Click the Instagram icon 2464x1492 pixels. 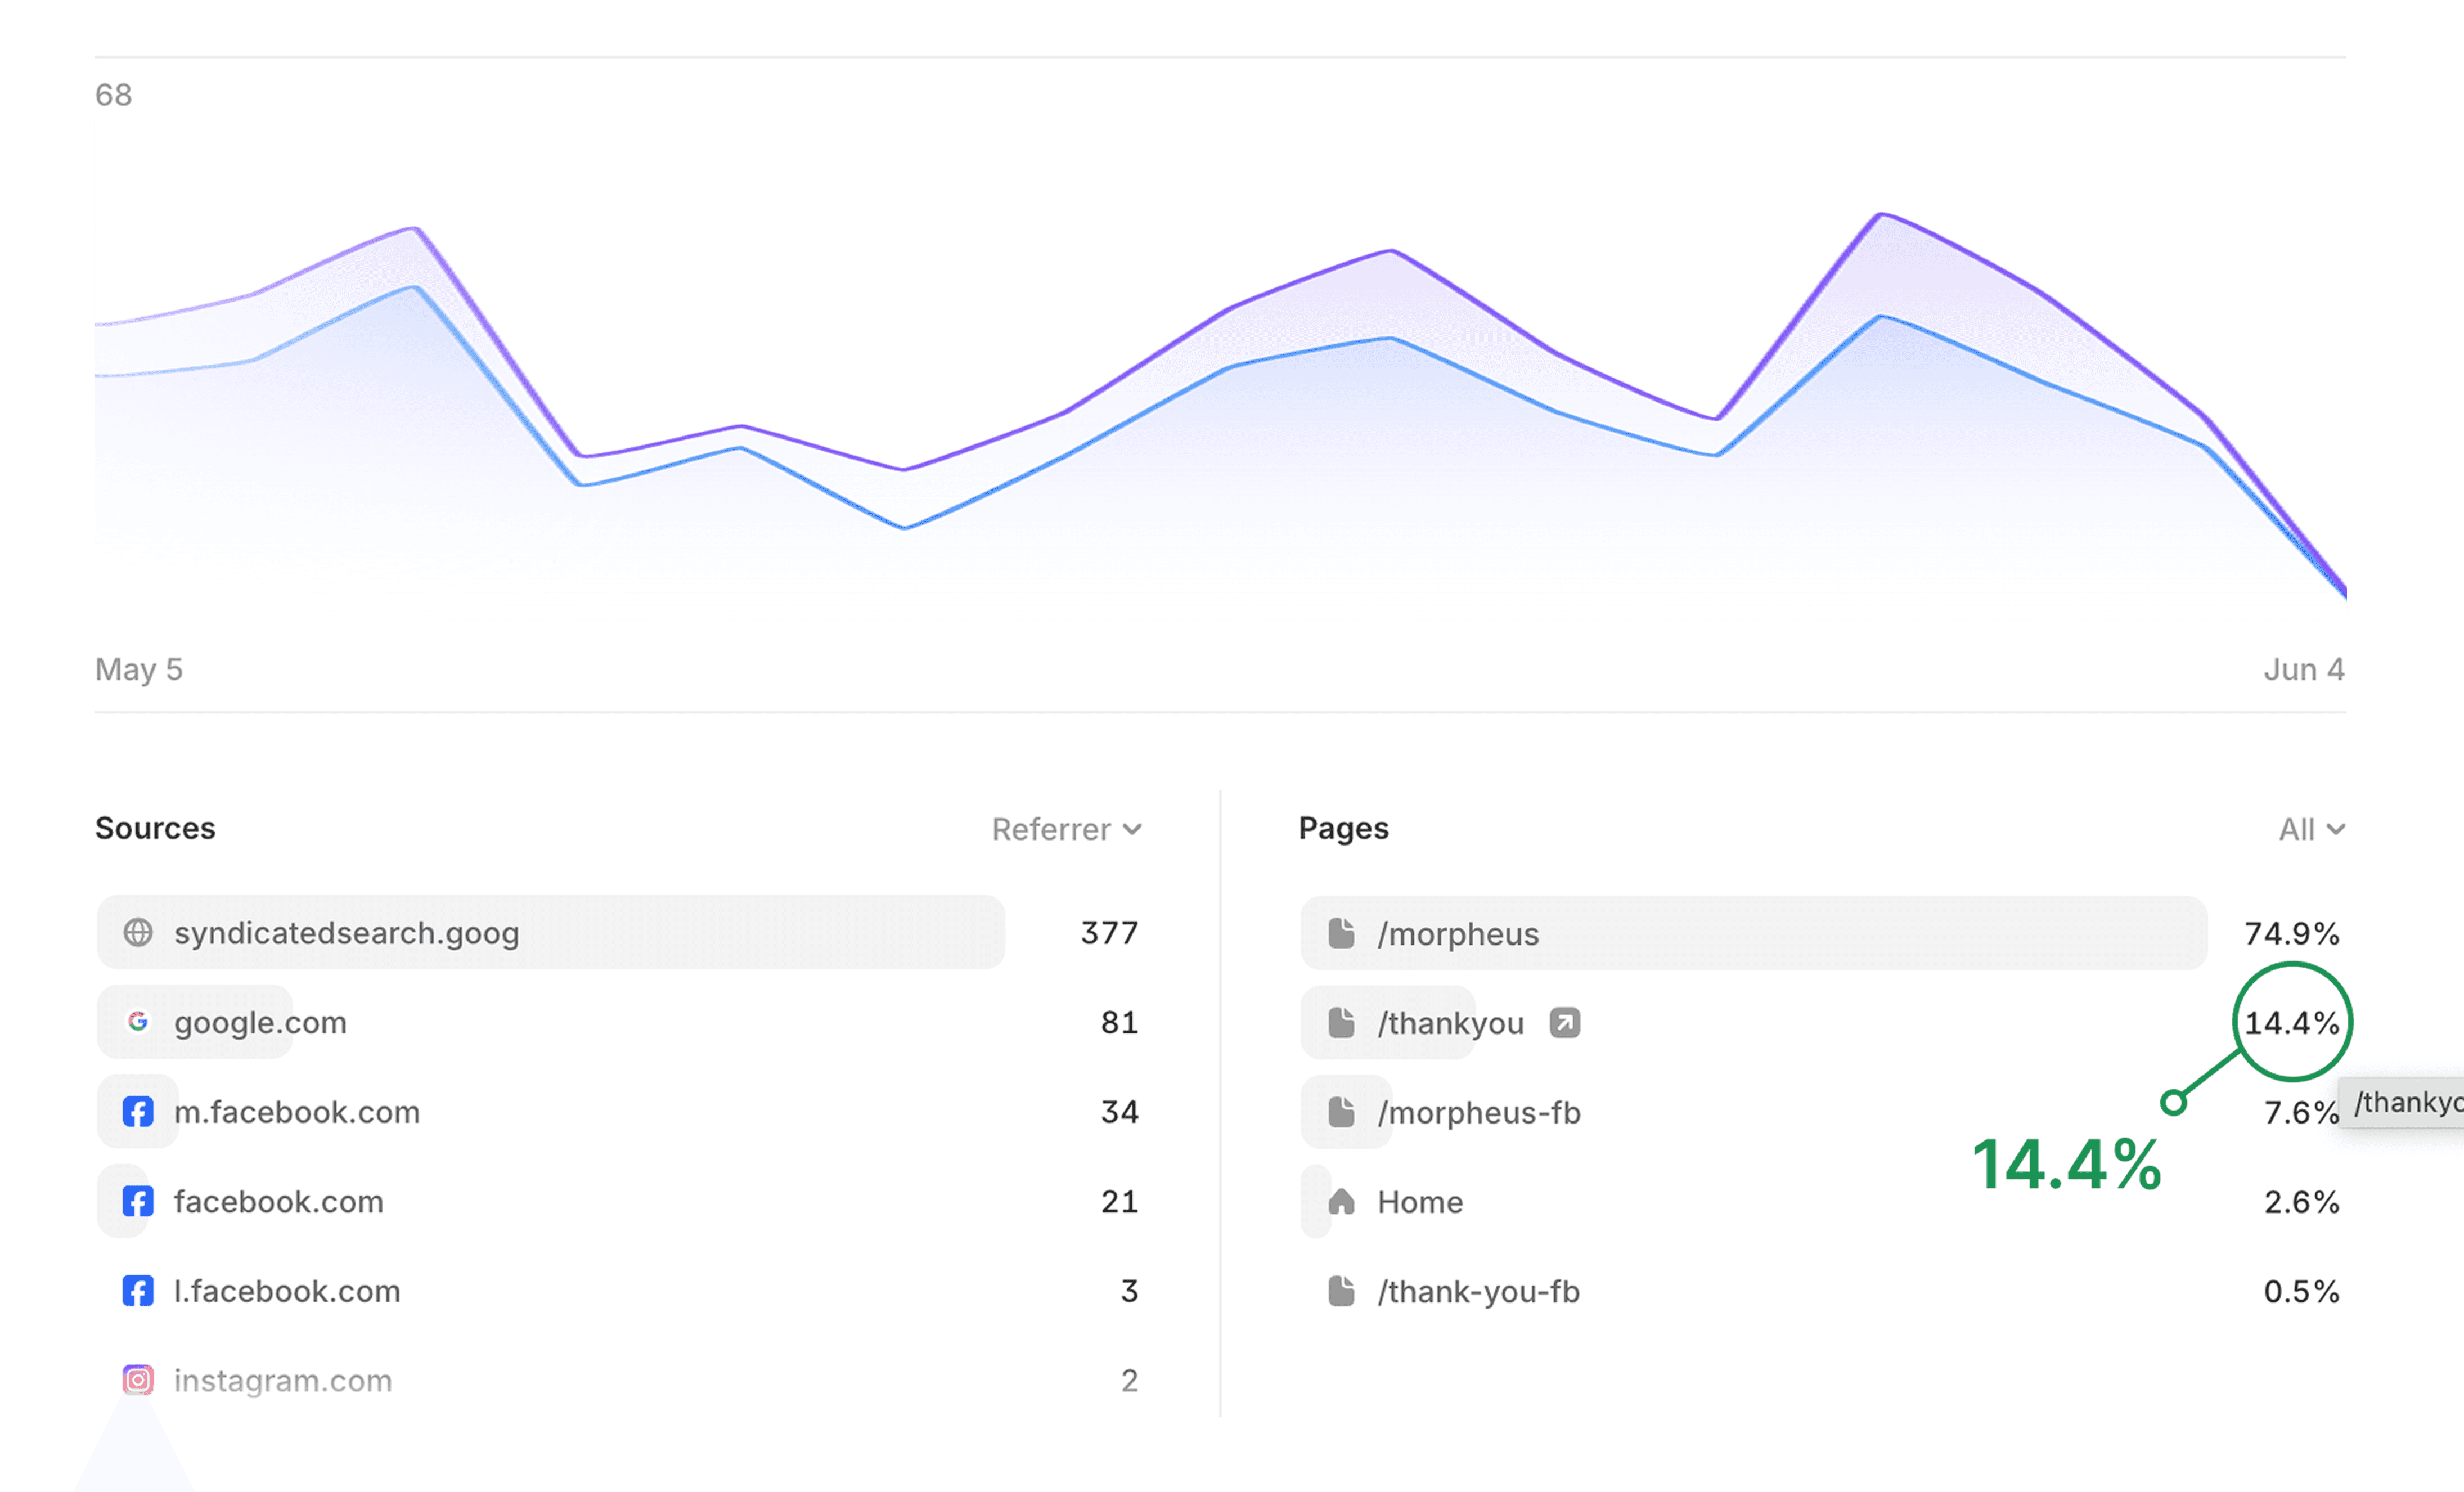[138, 1380]
